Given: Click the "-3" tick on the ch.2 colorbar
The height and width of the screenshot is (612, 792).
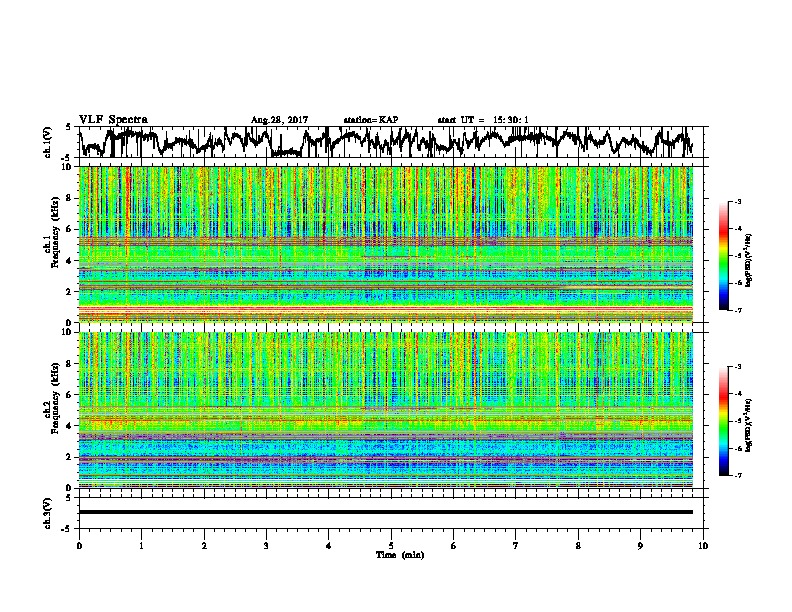Looking at the screenshot, I should [738, 367].
